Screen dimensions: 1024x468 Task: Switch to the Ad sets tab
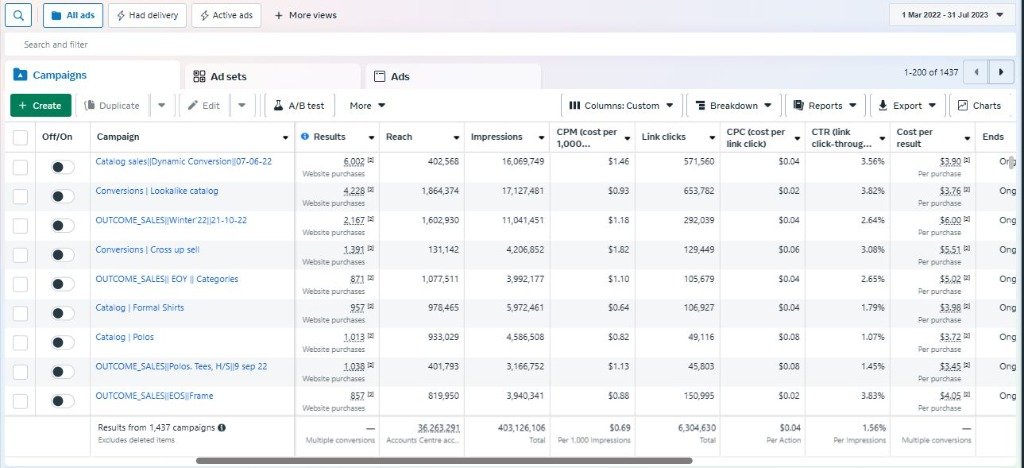(272, 76)
